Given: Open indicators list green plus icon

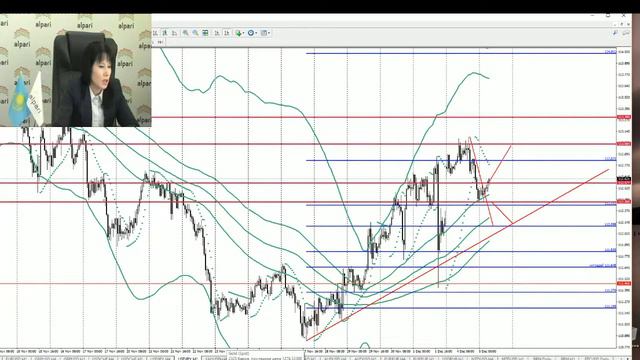Looking at the screenshot, I should click(x=238, y=33).
